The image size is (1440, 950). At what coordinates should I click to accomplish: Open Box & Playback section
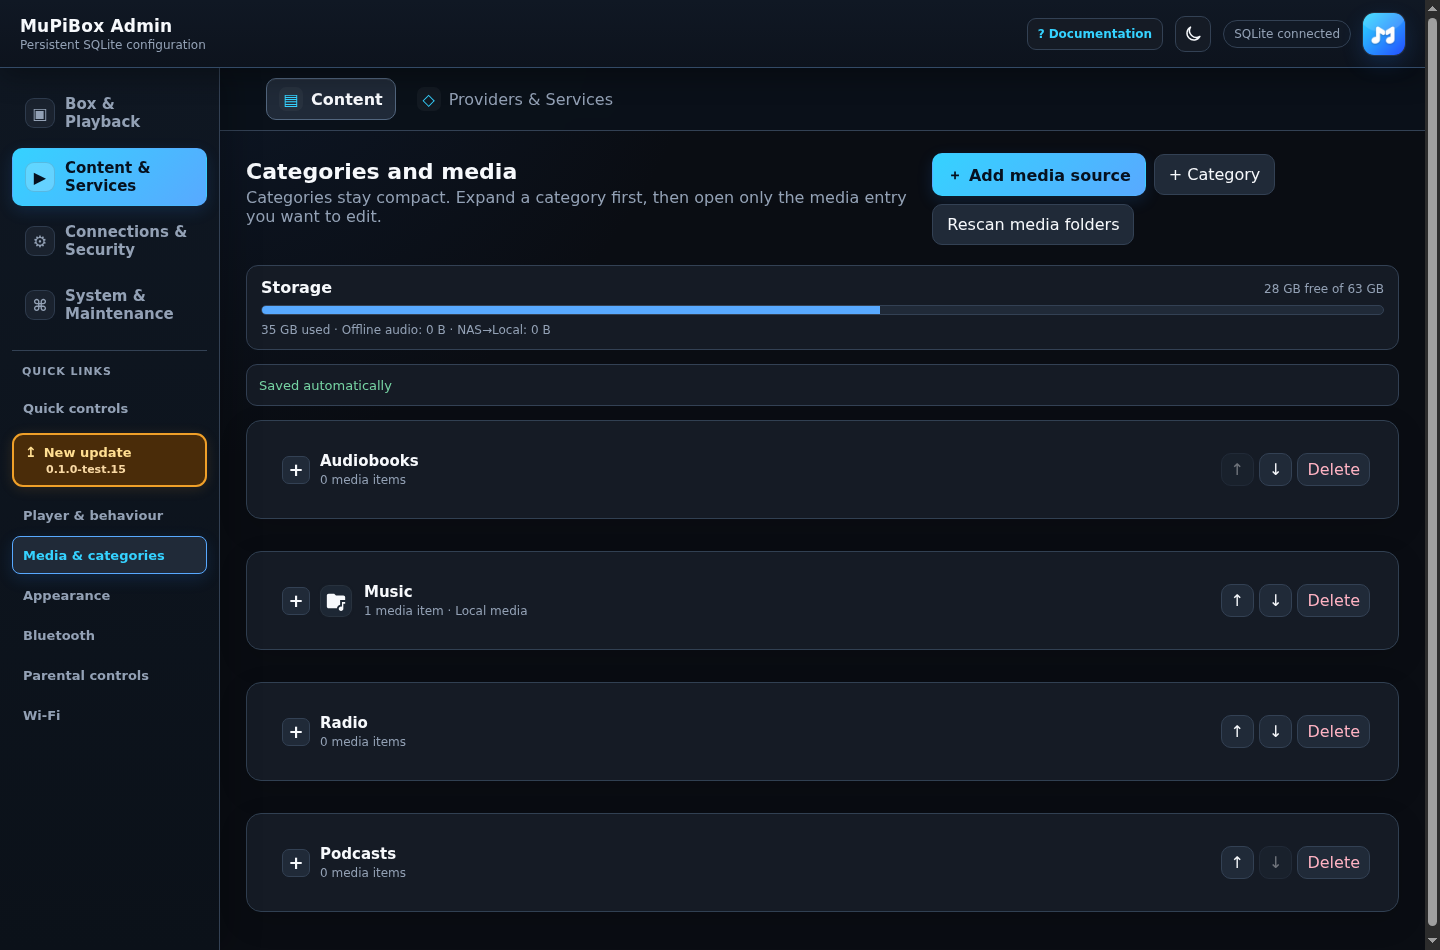[x=109, y=113]
